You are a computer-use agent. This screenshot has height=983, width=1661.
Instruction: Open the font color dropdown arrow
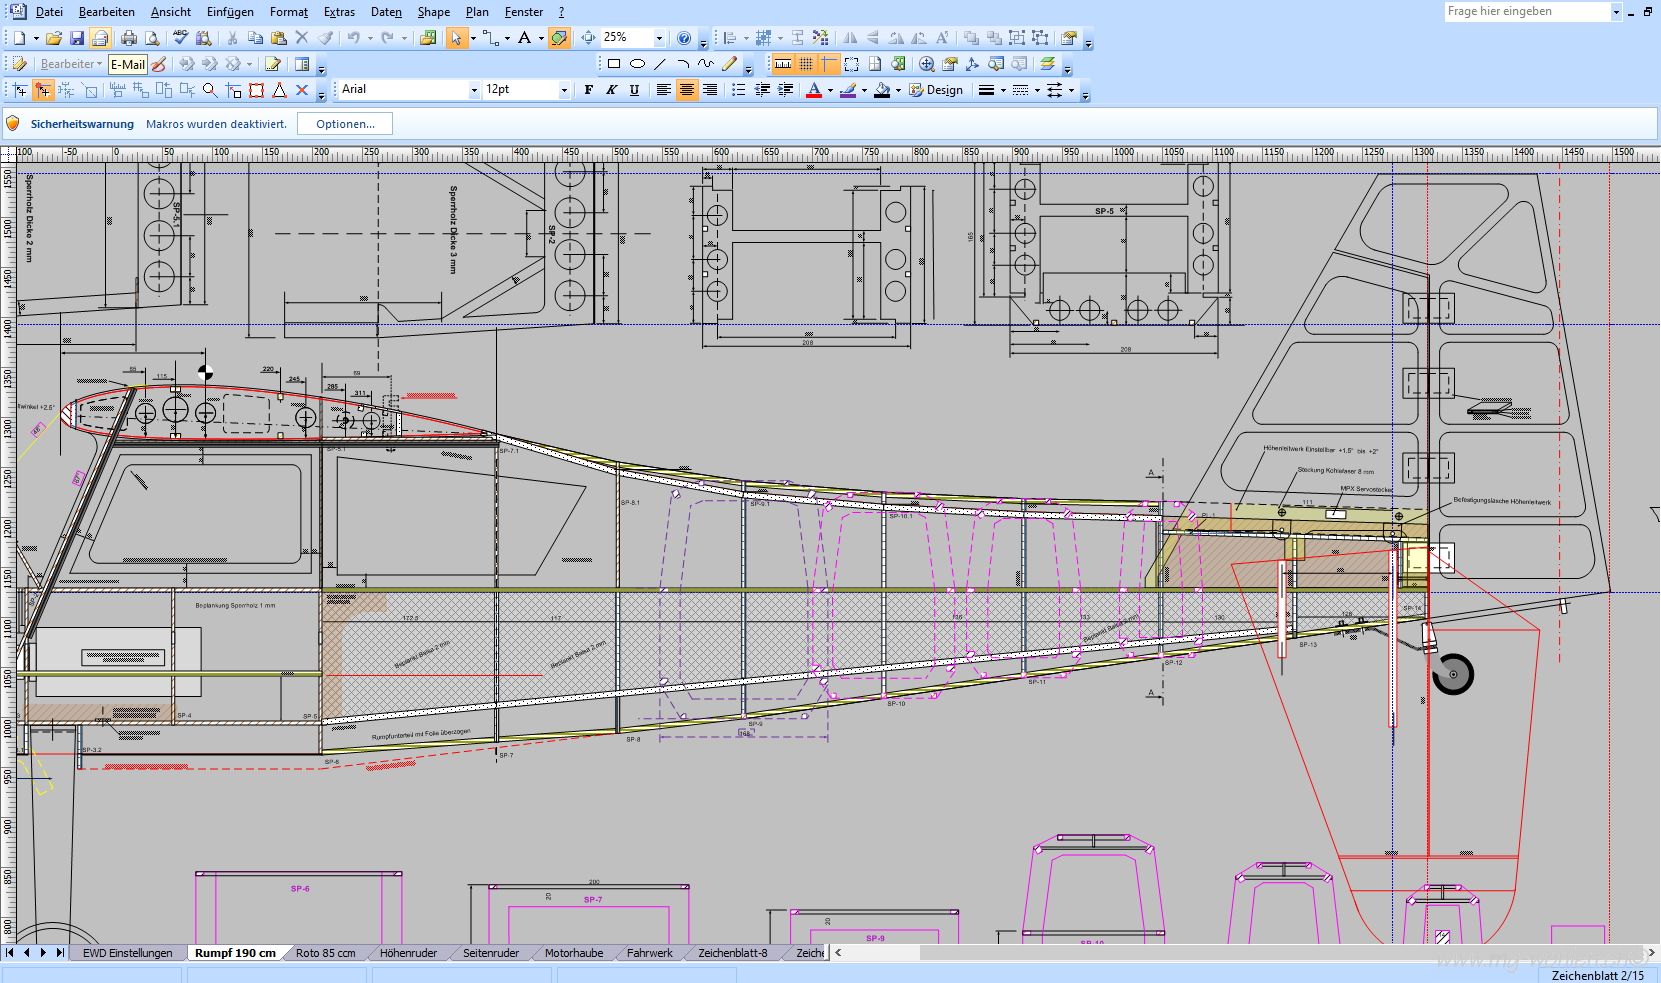click(x=830, y=90)
